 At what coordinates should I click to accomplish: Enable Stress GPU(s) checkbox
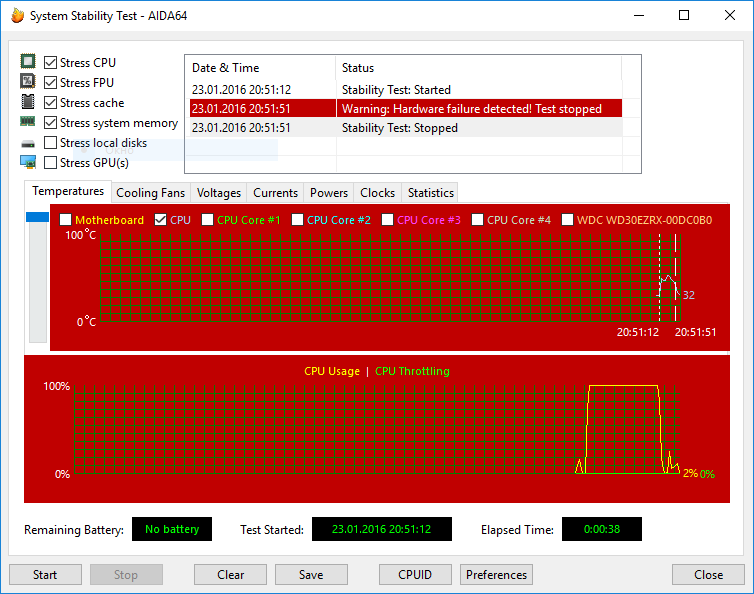(50, 163)
